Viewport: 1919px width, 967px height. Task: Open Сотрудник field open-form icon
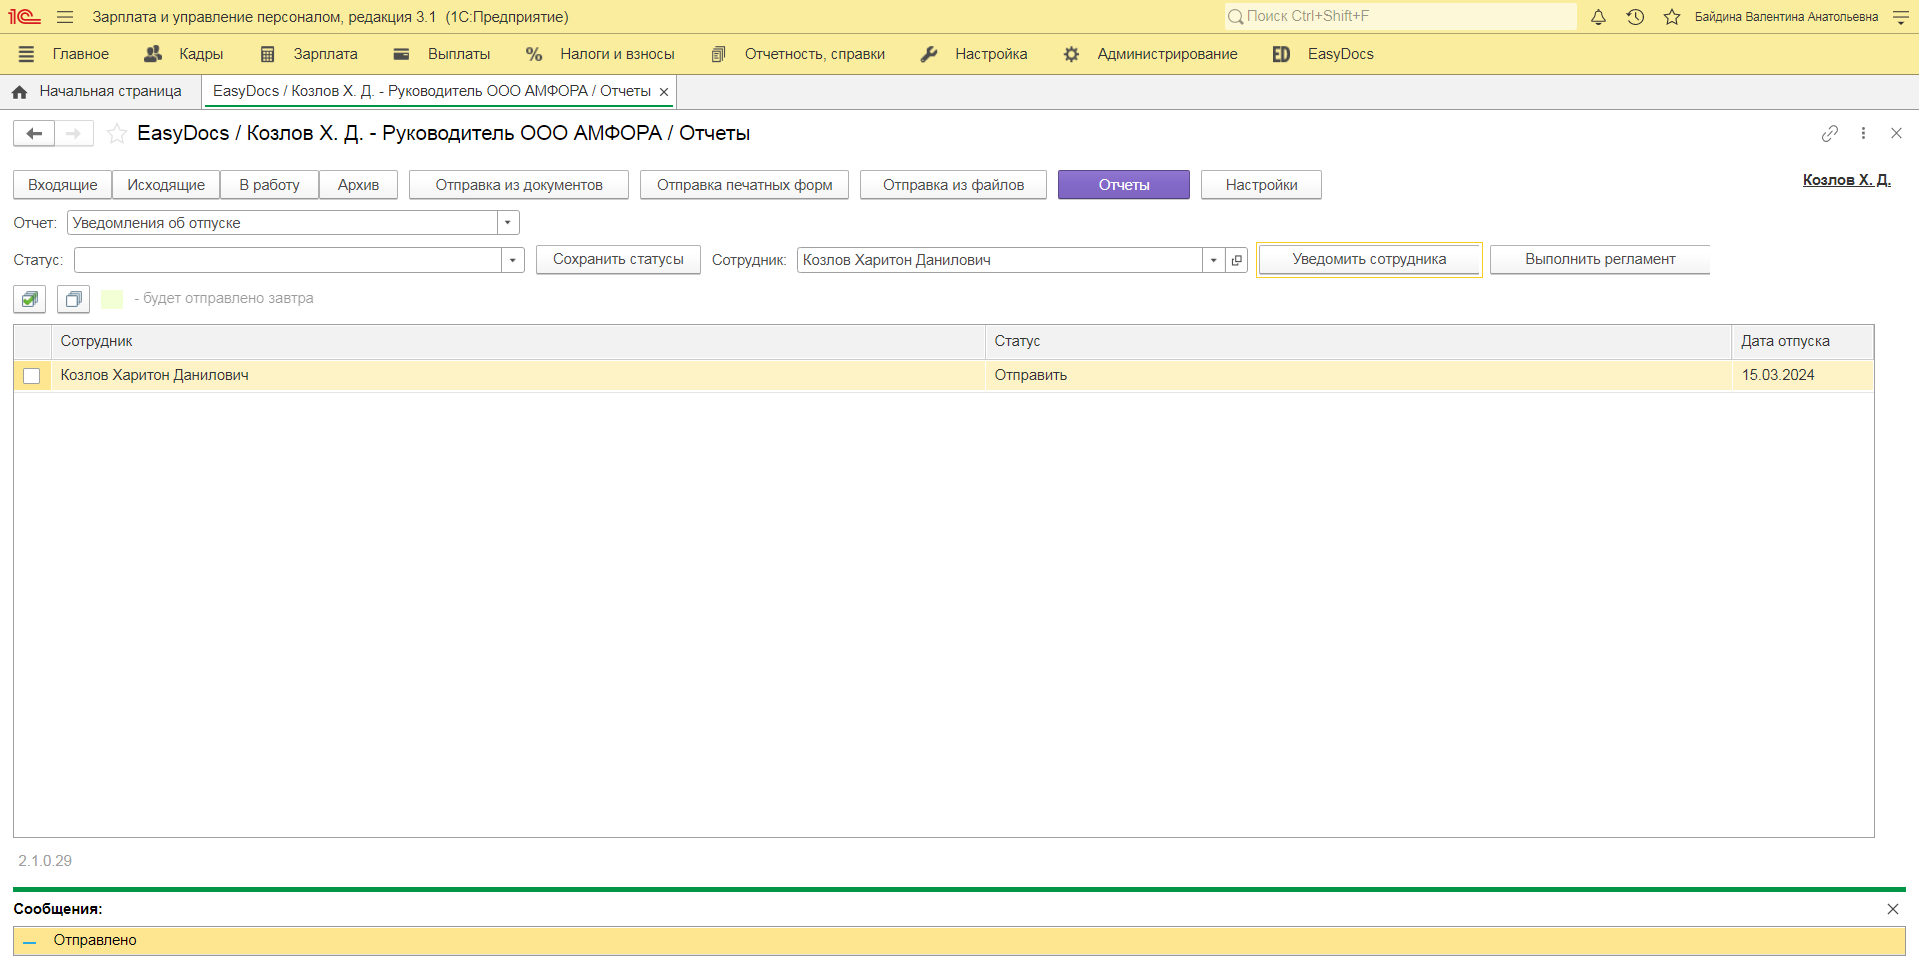1237,260
